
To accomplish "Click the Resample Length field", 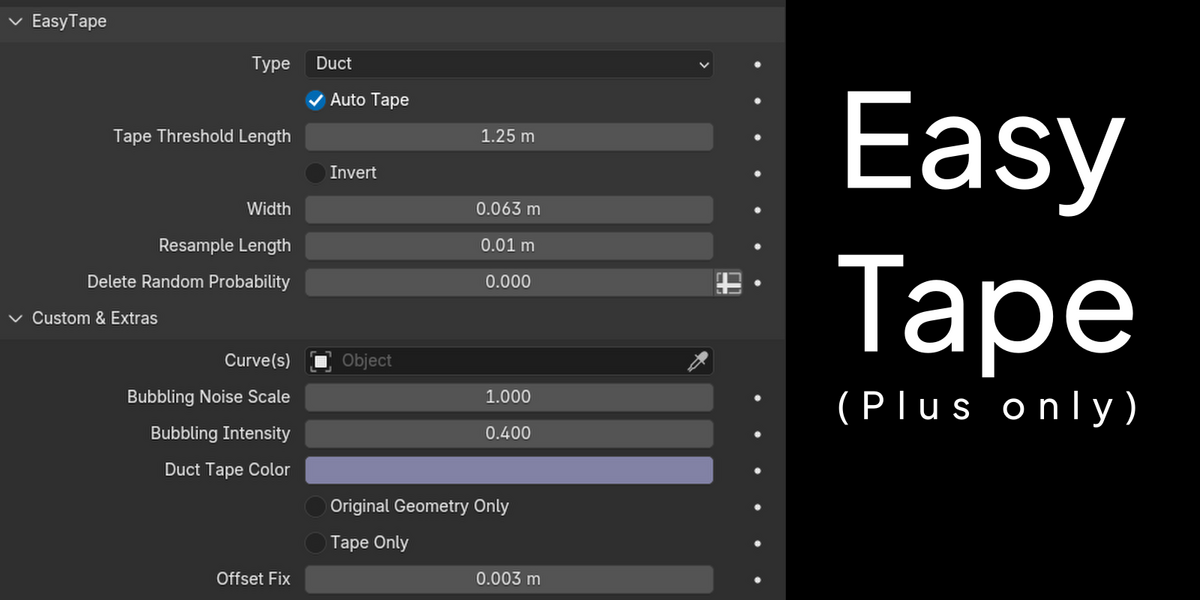I will 509,246.
